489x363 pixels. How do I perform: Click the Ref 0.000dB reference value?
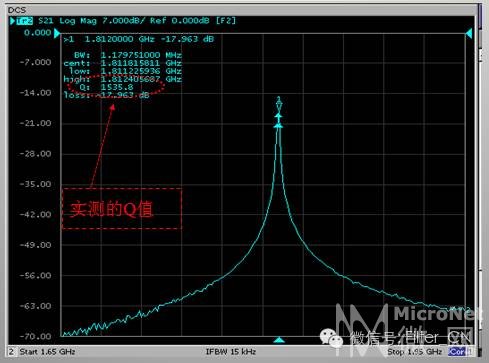click(x=180, y=21)
